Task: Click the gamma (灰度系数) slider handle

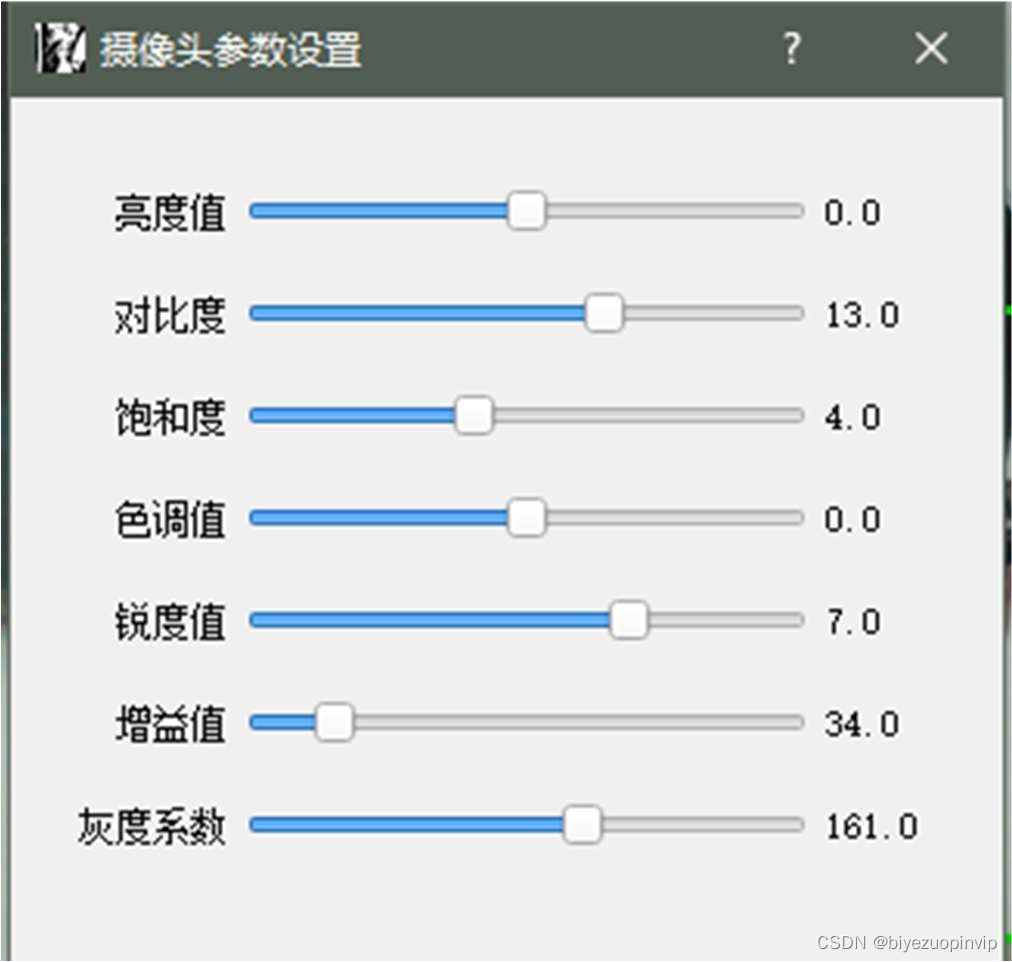Action: [x=584, y=824]
